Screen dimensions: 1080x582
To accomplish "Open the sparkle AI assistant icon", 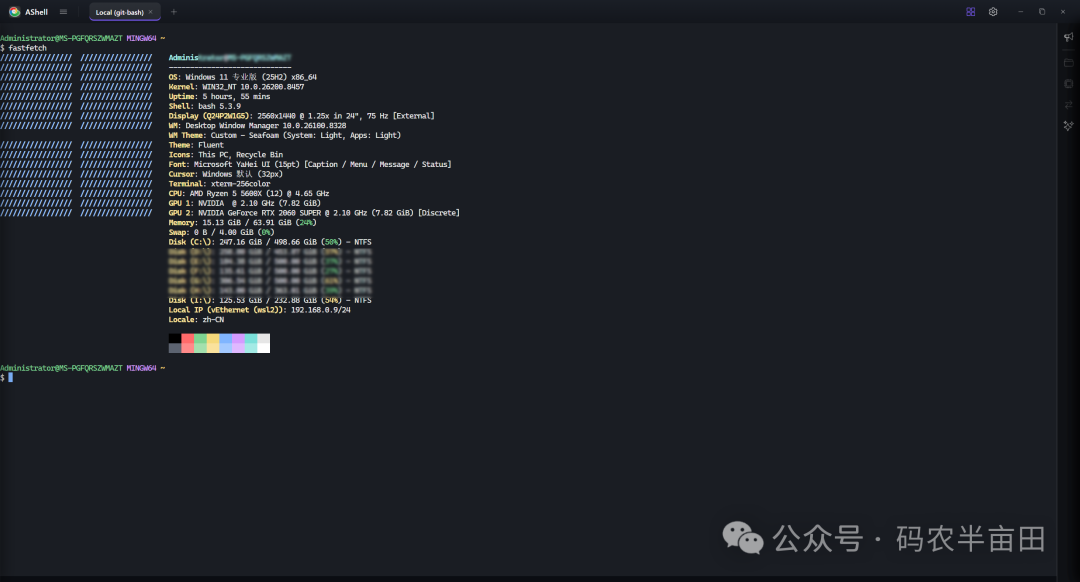I will tap(1068, 126).
